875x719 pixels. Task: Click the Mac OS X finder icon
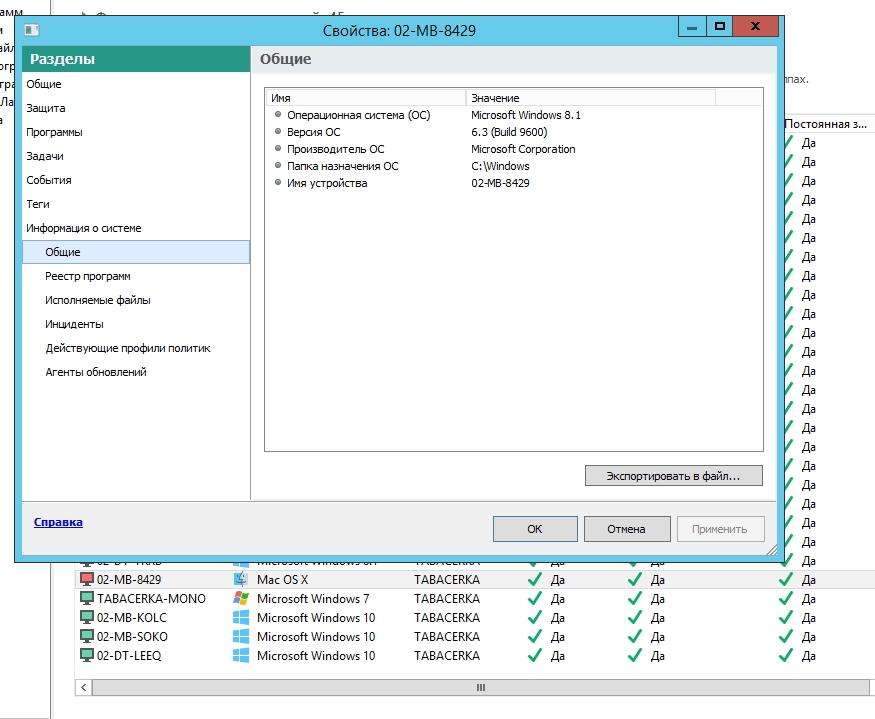tap(241, 579)
